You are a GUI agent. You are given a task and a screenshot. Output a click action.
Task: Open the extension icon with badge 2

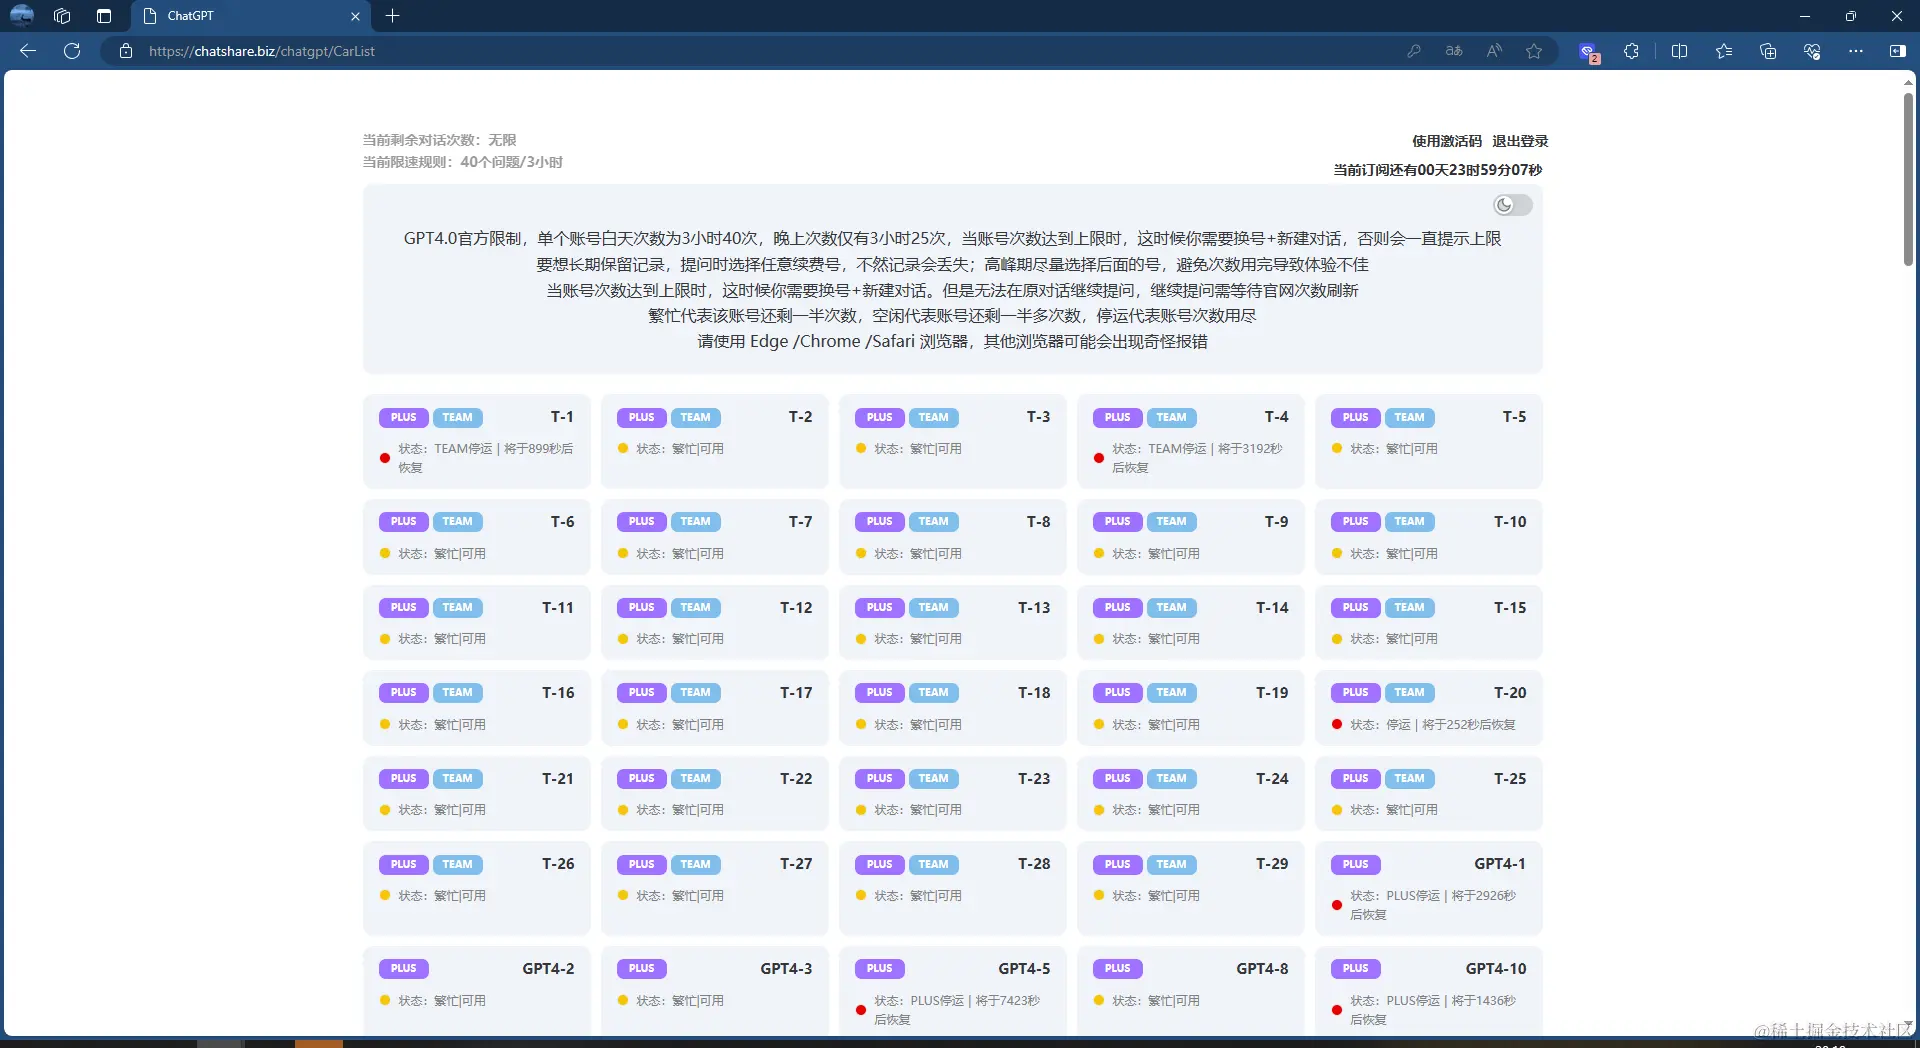(x=1588, y=52)
